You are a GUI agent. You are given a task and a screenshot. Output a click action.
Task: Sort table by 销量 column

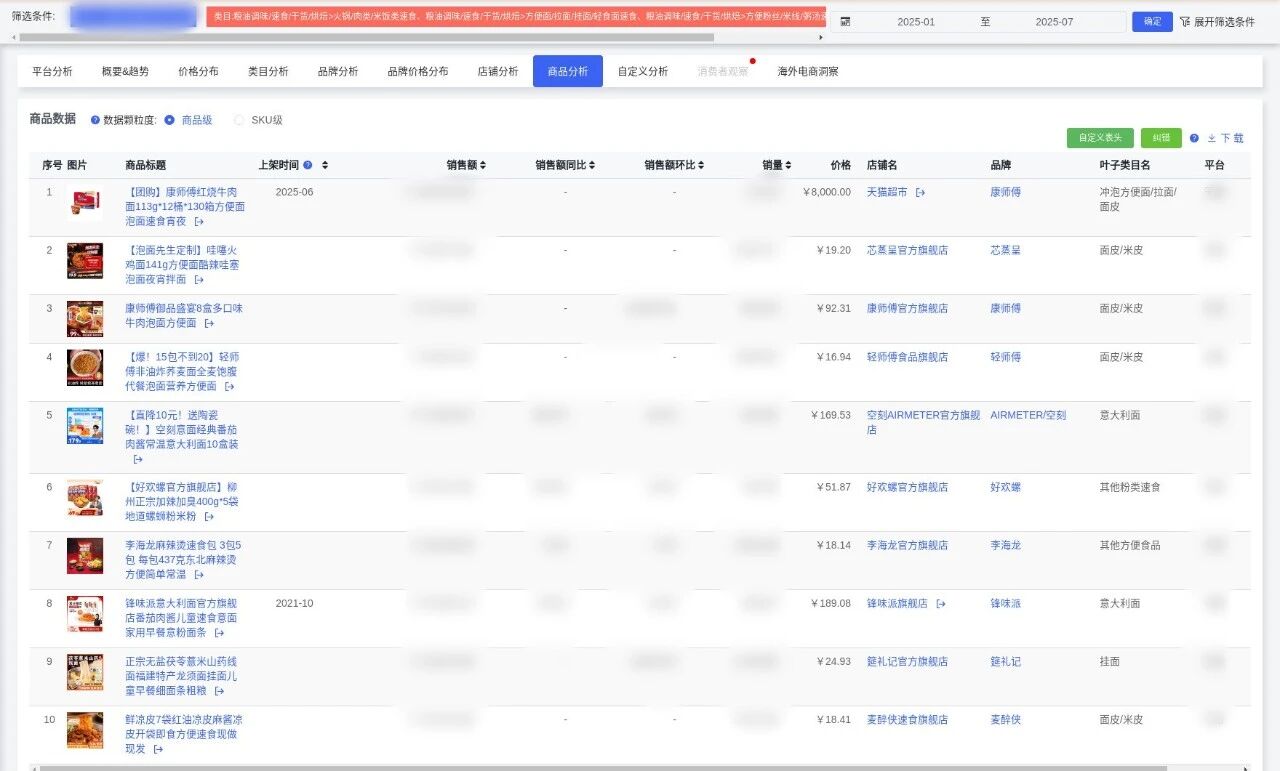788,165
